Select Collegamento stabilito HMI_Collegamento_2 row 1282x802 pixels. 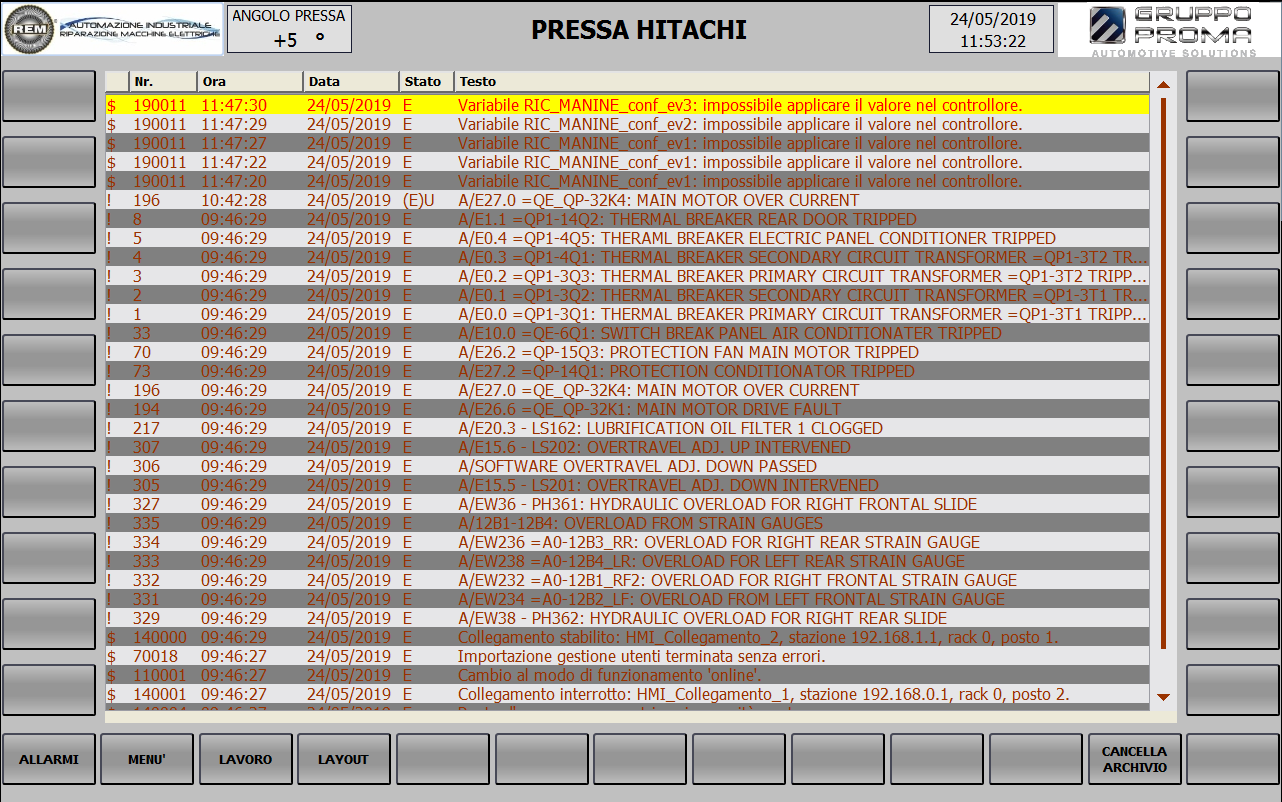click(627, 638)
